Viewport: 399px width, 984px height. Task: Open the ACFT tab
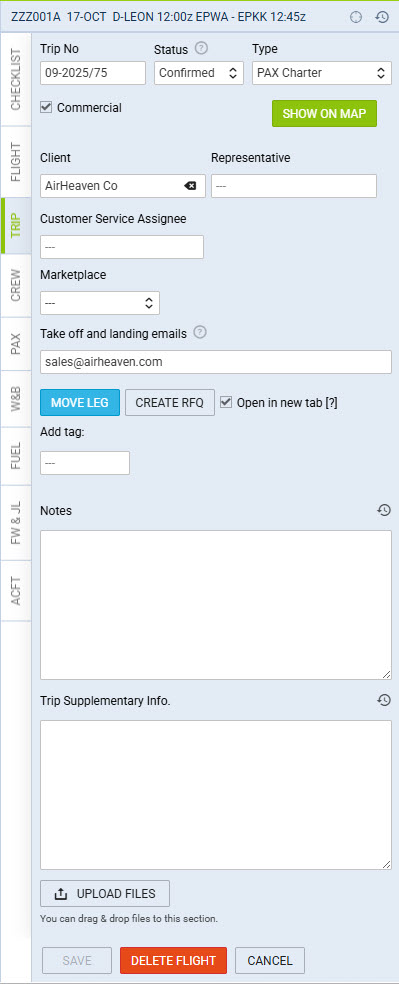(16, 591)
